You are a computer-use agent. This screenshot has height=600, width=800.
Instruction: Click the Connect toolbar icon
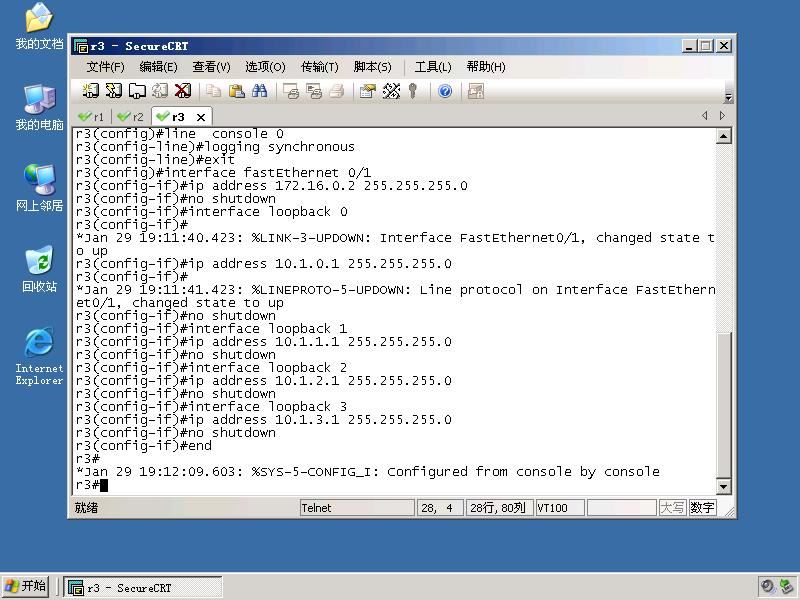(90, 91)
